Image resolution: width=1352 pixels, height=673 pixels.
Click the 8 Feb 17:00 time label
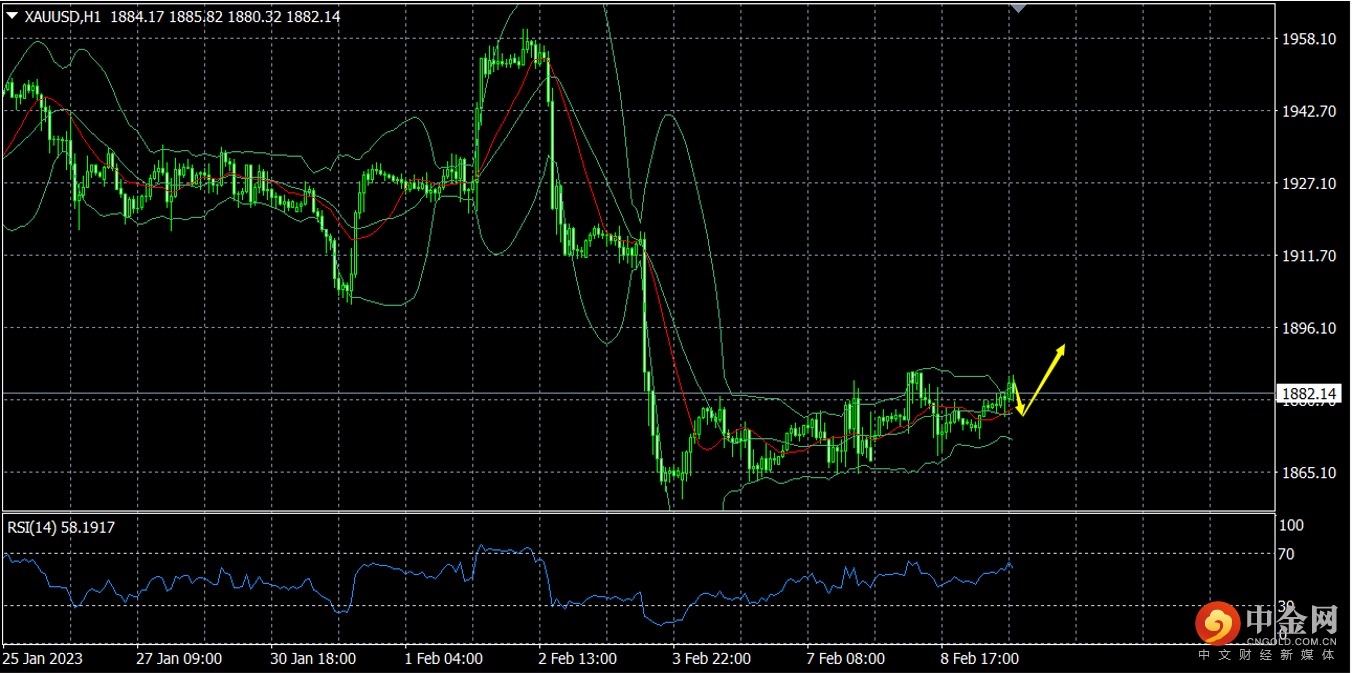[982, 659]
